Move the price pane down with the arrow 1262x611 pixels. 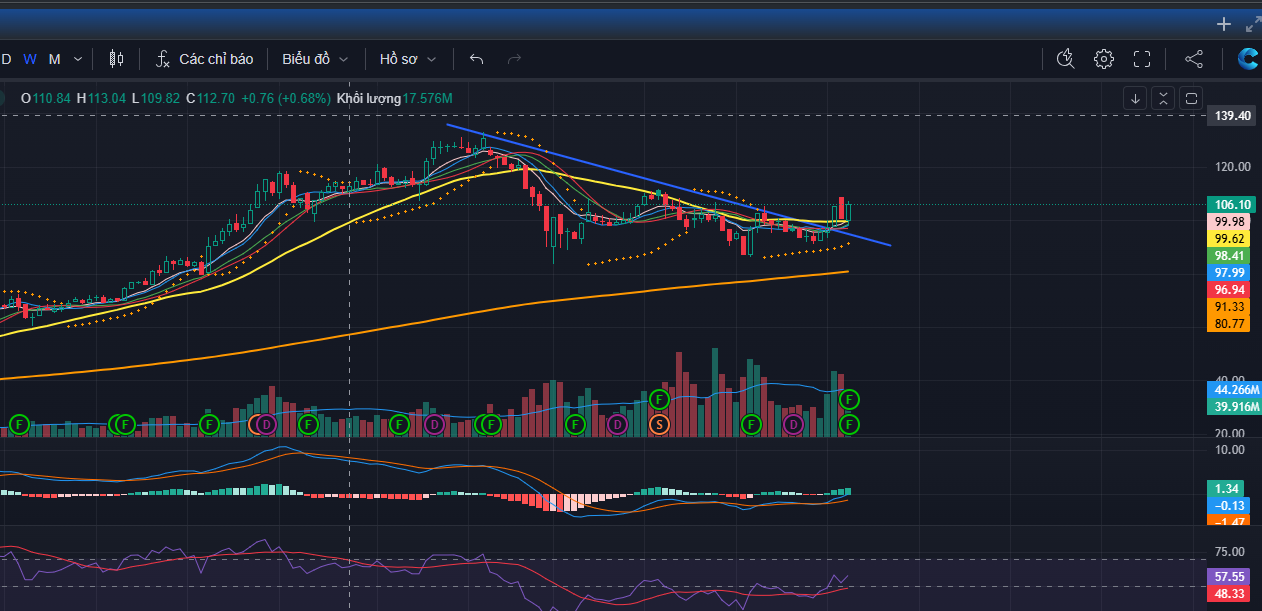coord(1135,98)
